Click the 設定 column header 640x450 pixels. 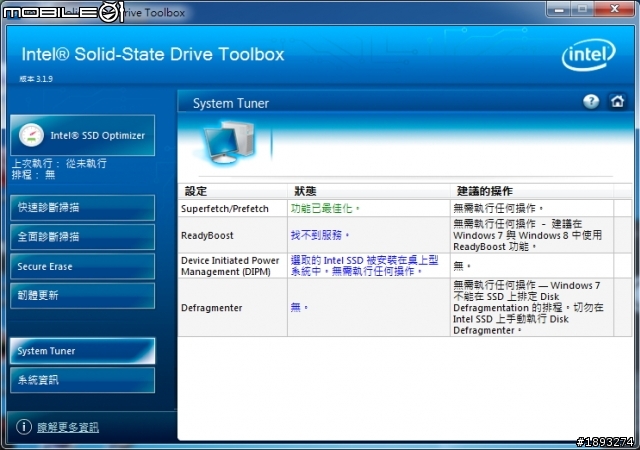(233, 191)
